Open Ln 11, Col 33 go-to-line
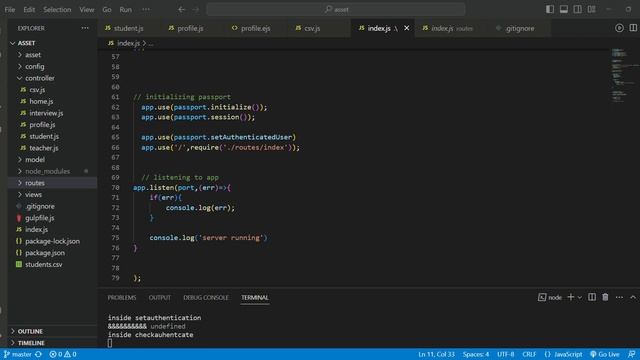Viewport: 640px width, 360px height. 436,354
